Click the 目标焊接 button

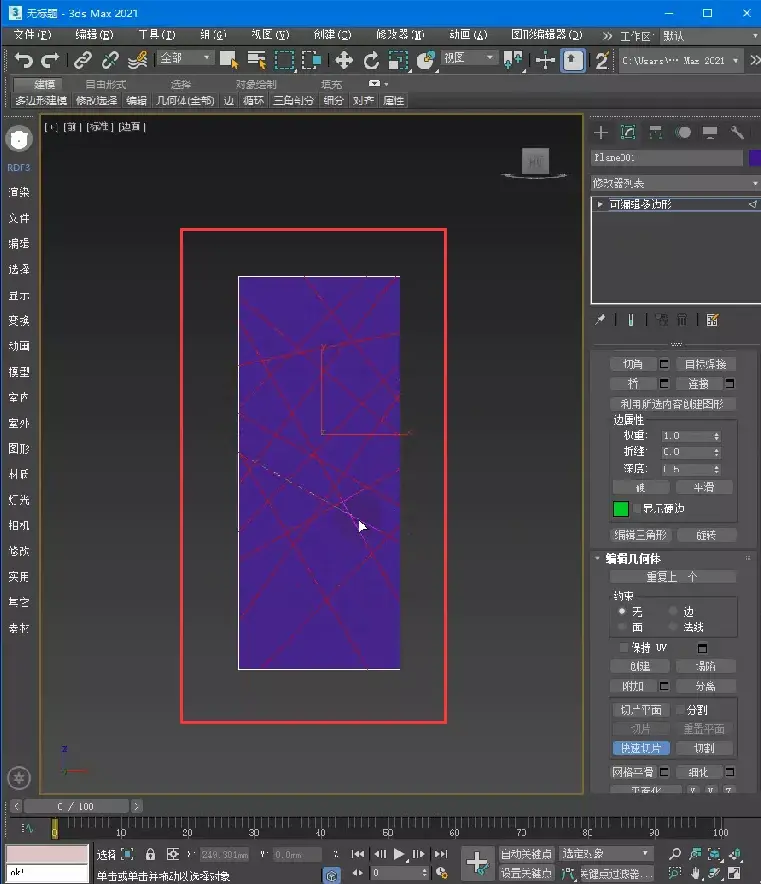[x=705, y=364]
